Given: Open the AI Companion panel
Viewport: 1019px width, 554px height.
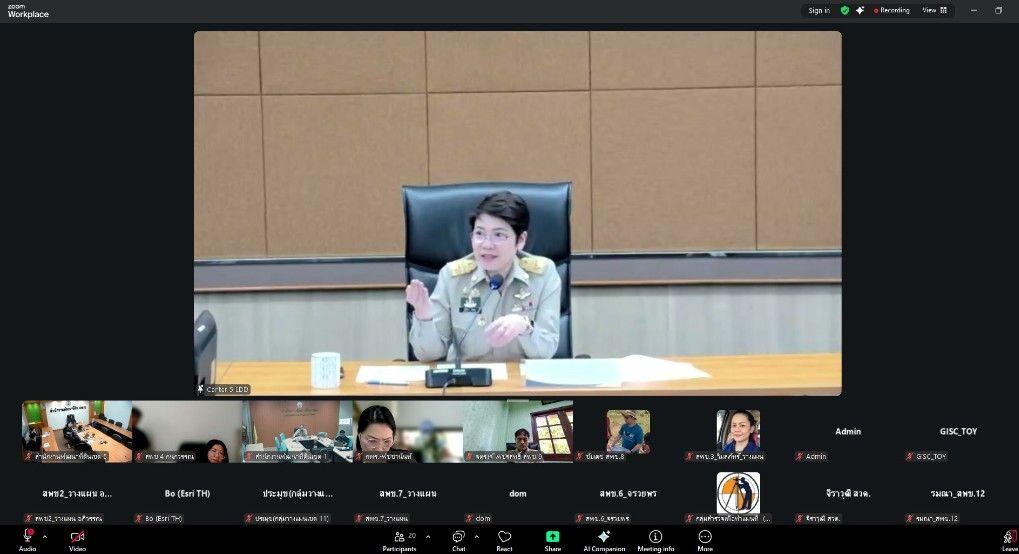Looking at the screenshot, I should pos(604,538).
